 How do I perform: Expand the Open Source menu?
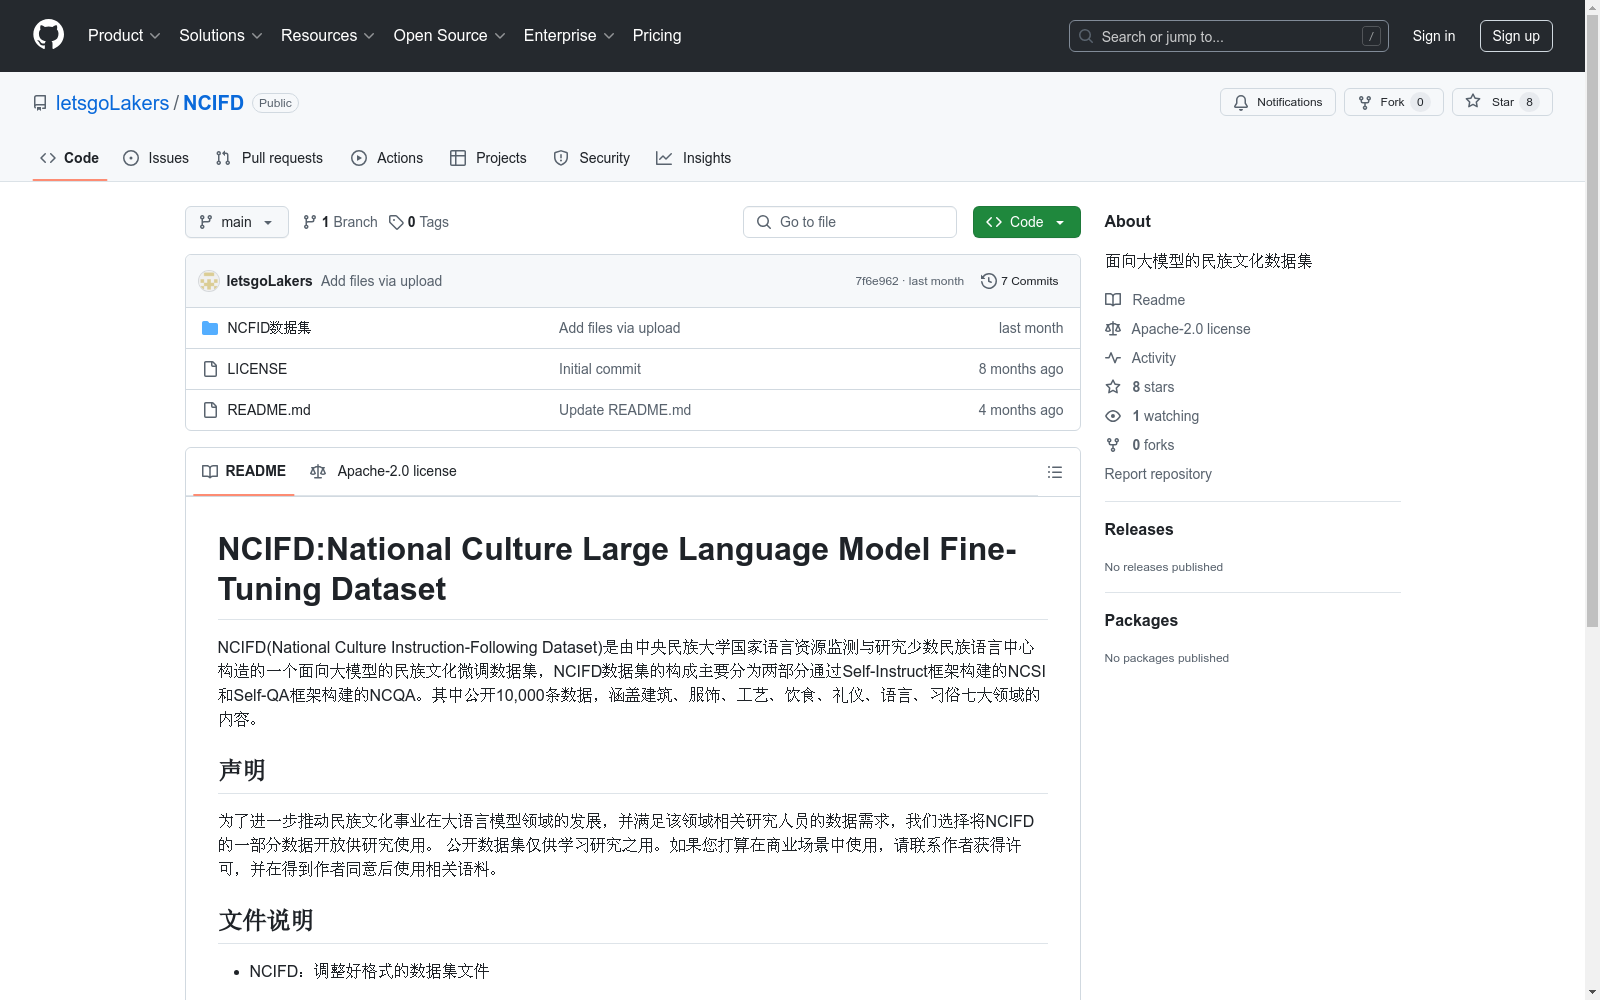pos(449,35)
